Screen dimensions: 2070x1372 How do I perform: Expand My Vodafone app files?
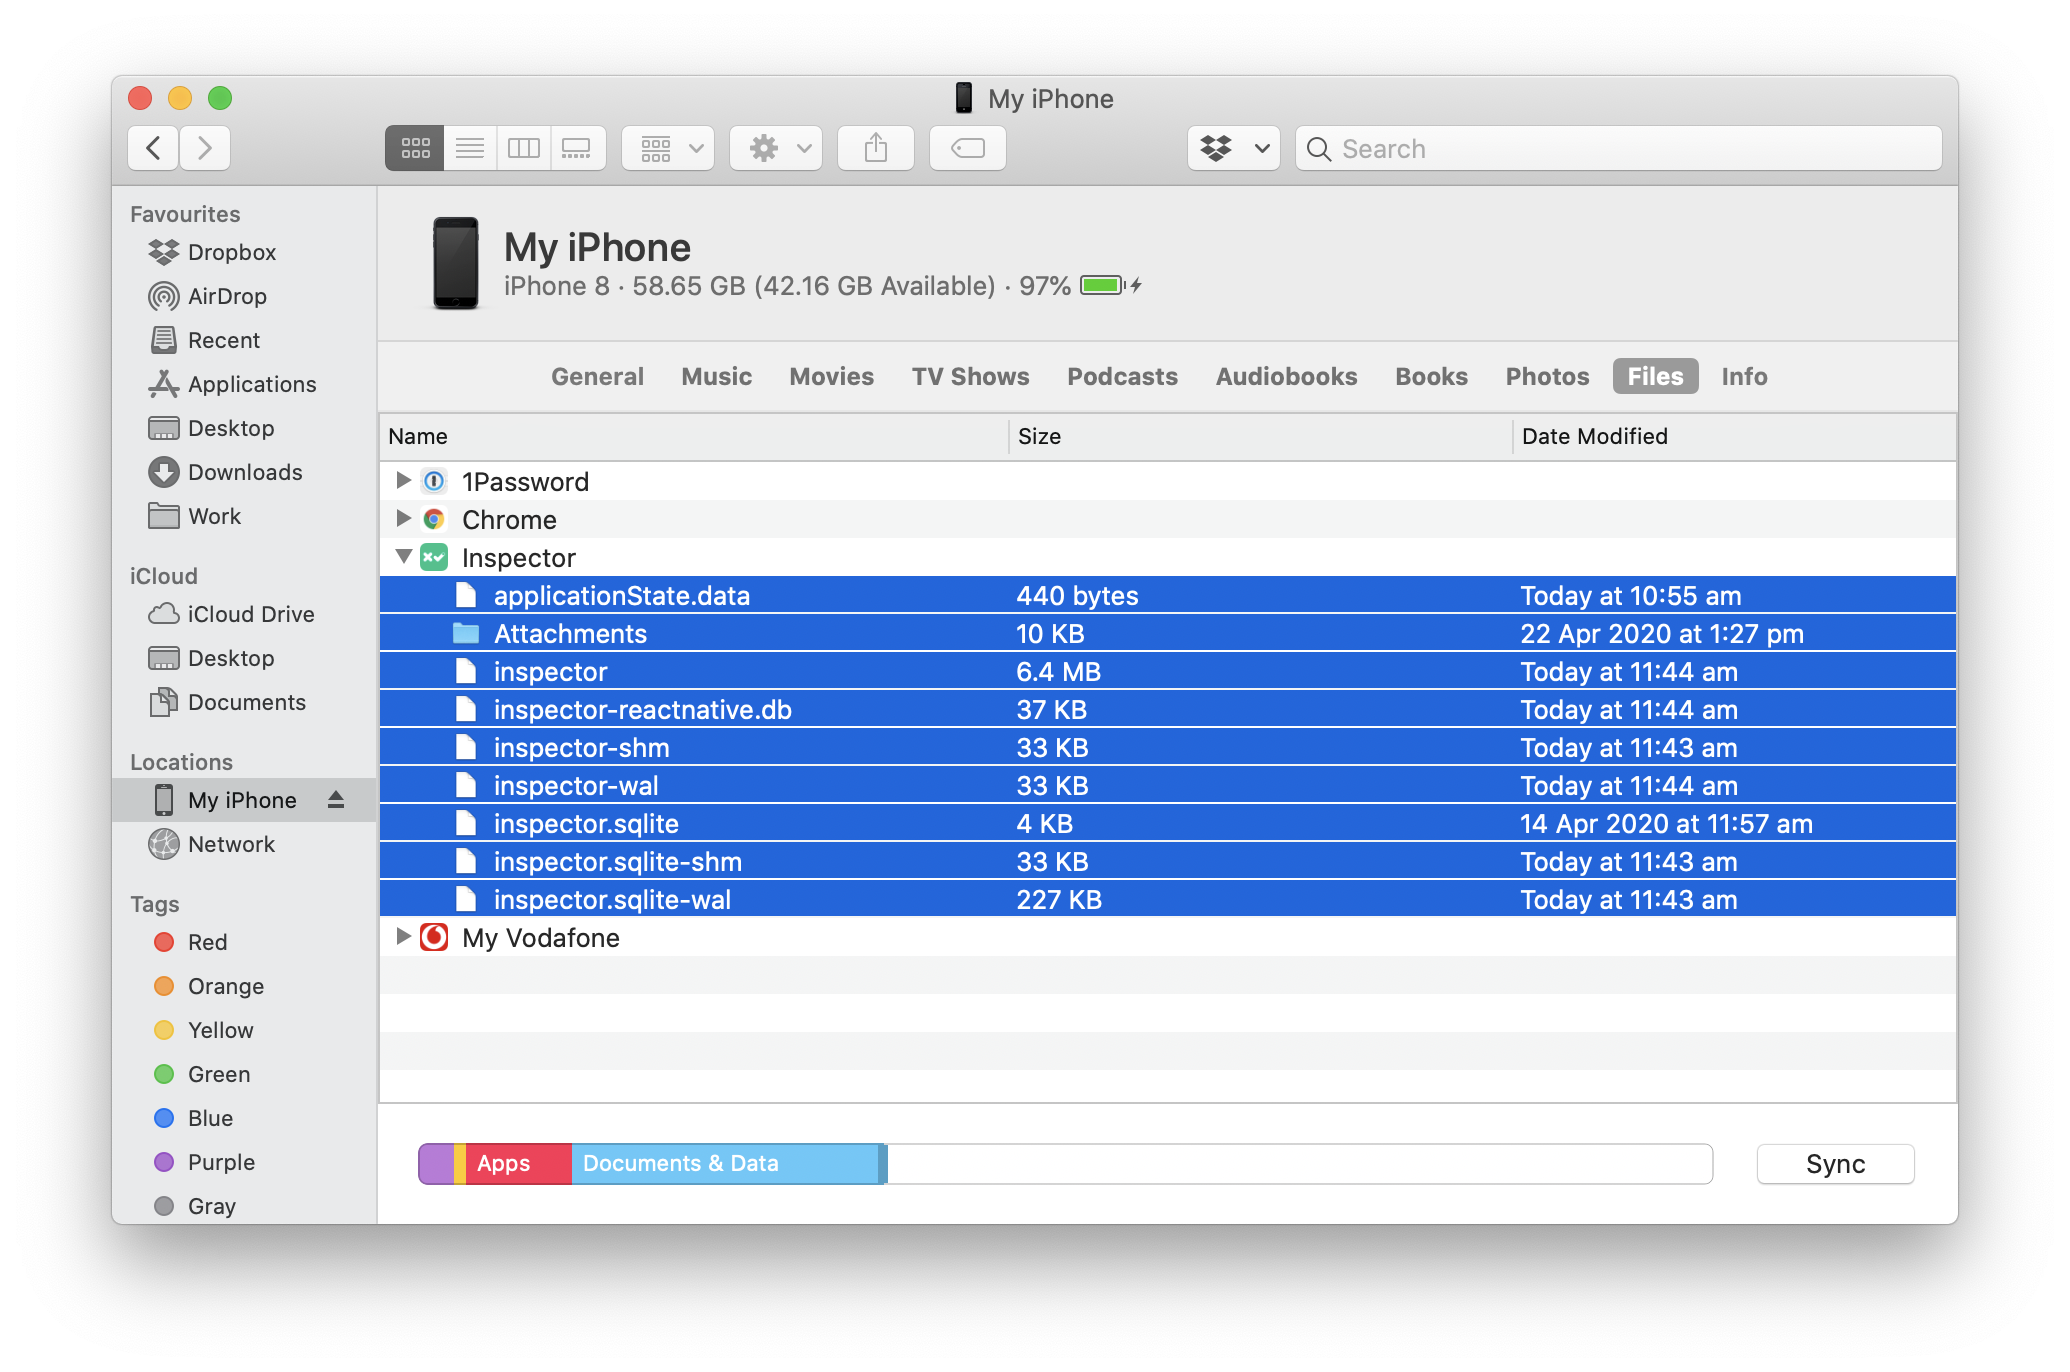[404, 937]
